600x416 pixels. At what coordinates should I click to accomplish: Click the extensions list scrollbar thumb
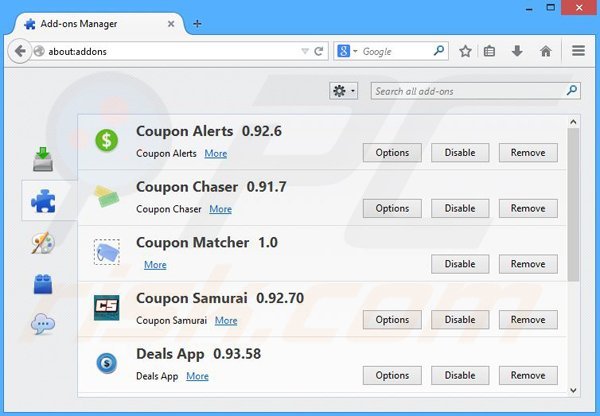573,205
